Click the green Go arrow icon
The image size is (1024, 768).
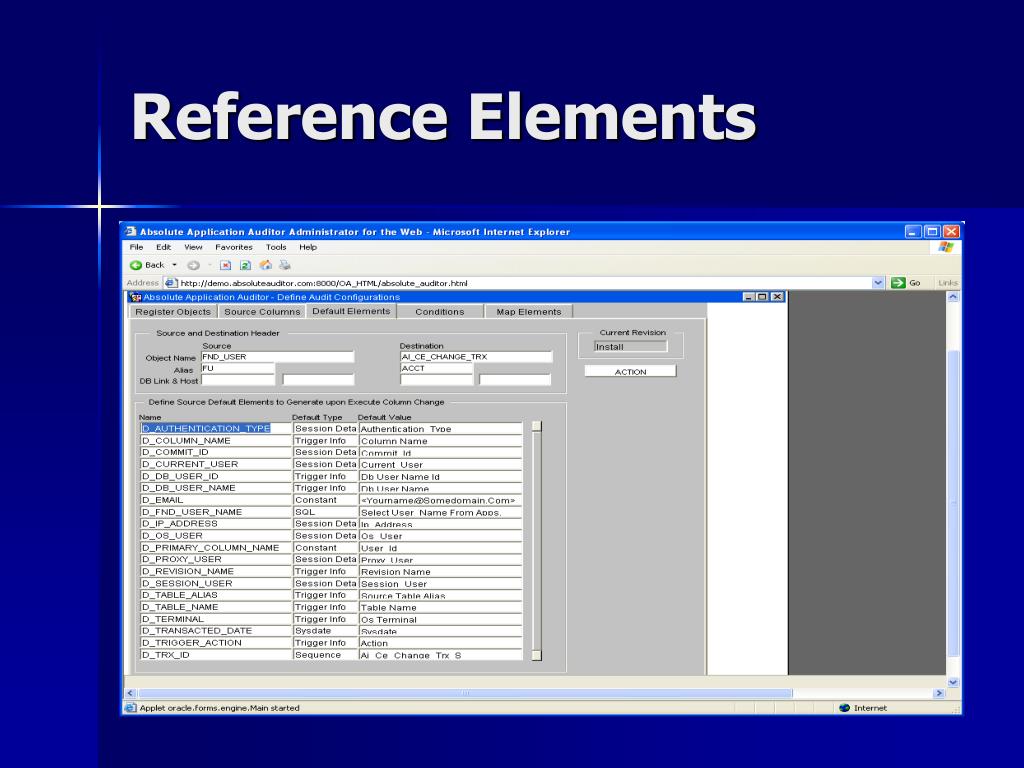coord(898,283)
